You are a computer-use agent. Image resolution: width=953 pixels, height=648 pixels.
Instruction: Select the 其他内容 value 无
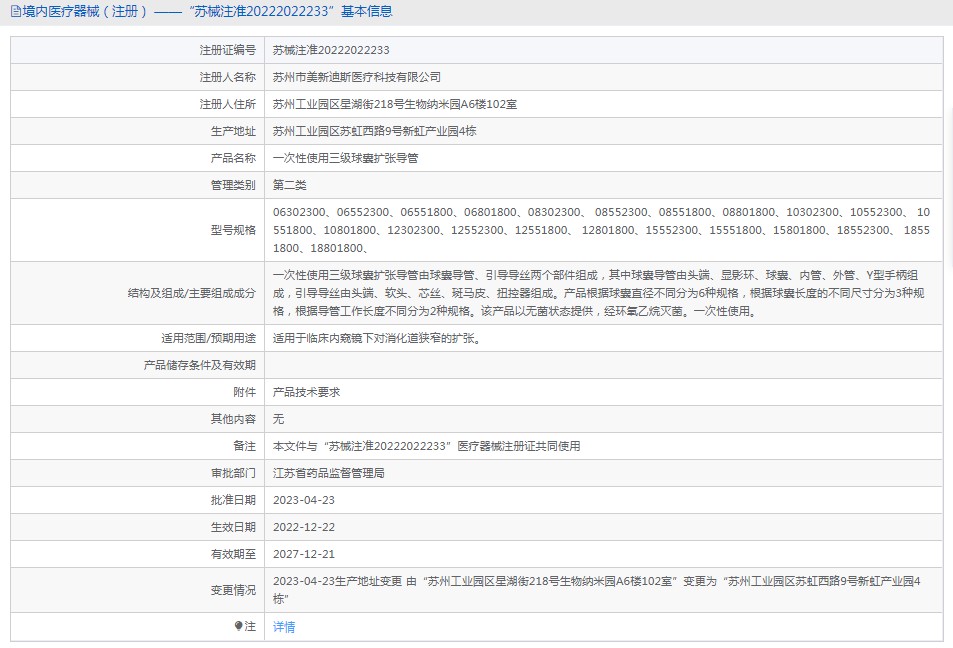tap(278, 419)
